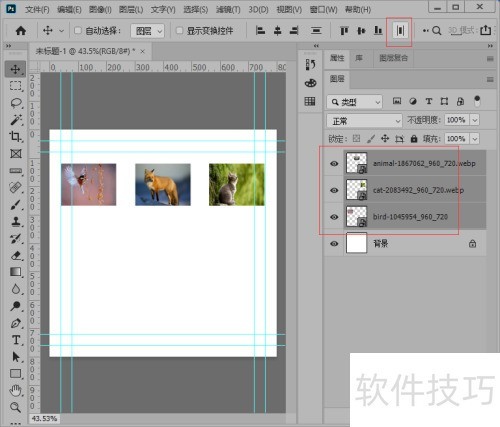
Task: Select the Zoom tool
Action: pos(16,407)
